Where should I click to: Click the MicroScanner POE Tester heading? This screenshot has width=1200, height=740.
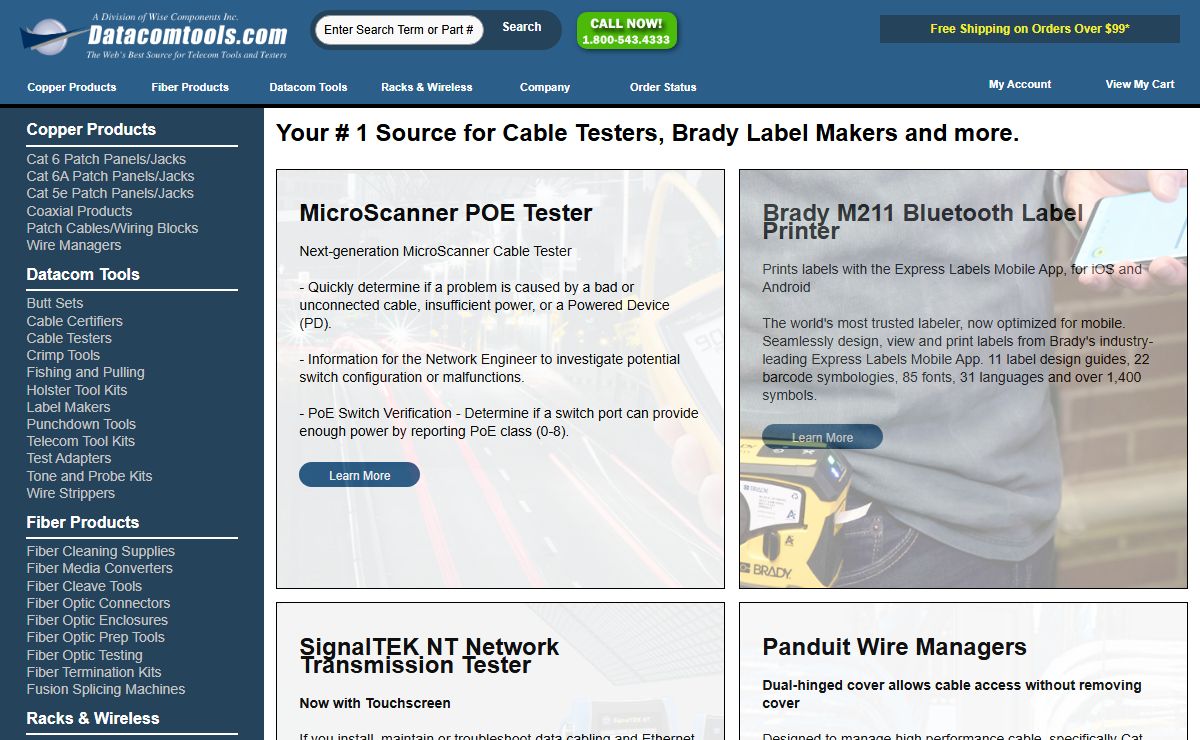(x=446, y=213)
